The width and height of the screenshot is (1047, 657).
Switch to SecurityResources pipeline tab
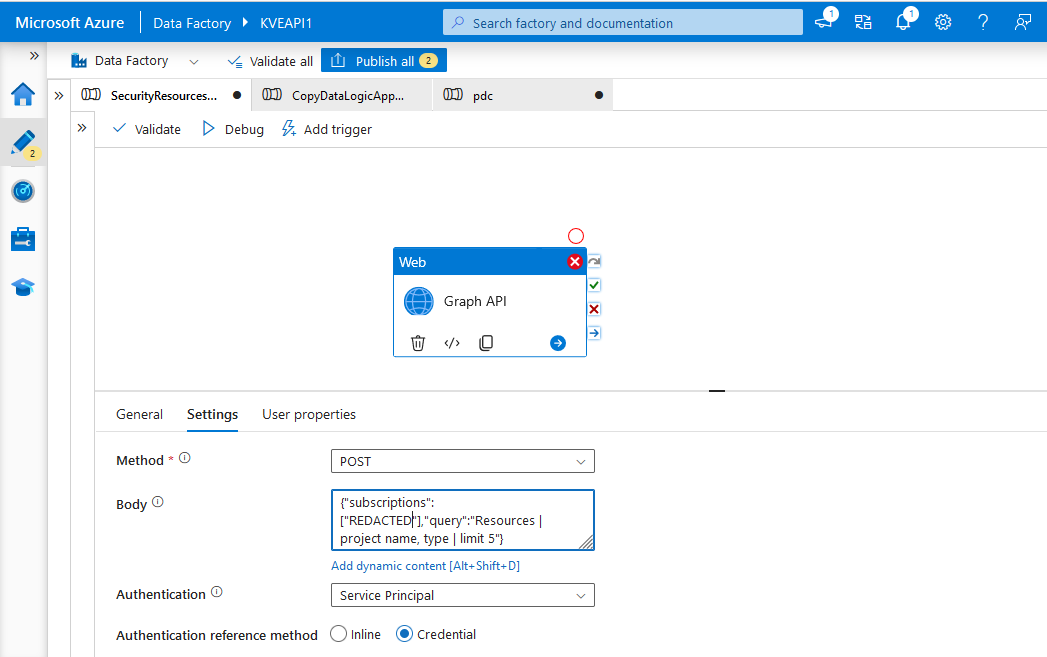162,95
